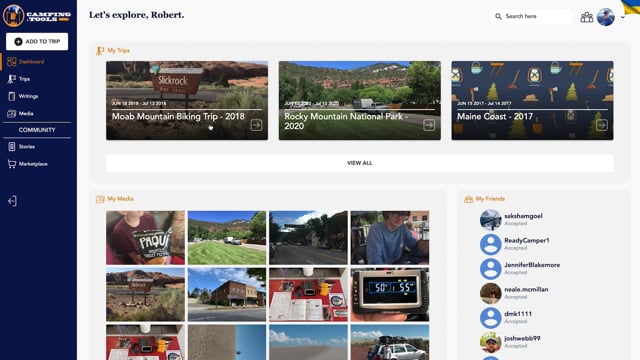This screenshot has height=360, width=640.
Task: Click the user profile avatar
Action: coord(606,17)
